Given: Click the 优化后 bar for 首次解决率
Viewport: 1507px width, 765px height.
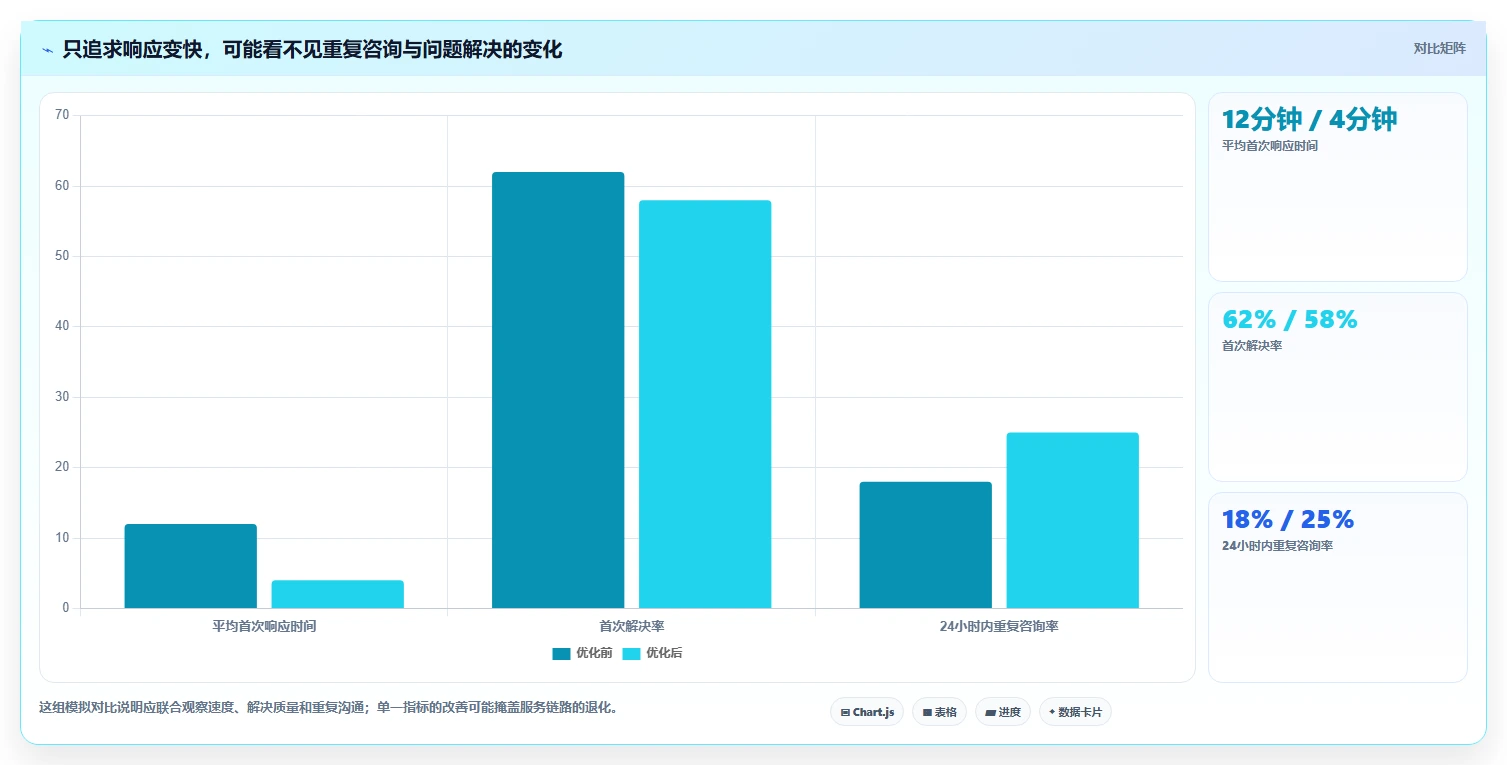Looking at the screenshot, I should point(705,404).
